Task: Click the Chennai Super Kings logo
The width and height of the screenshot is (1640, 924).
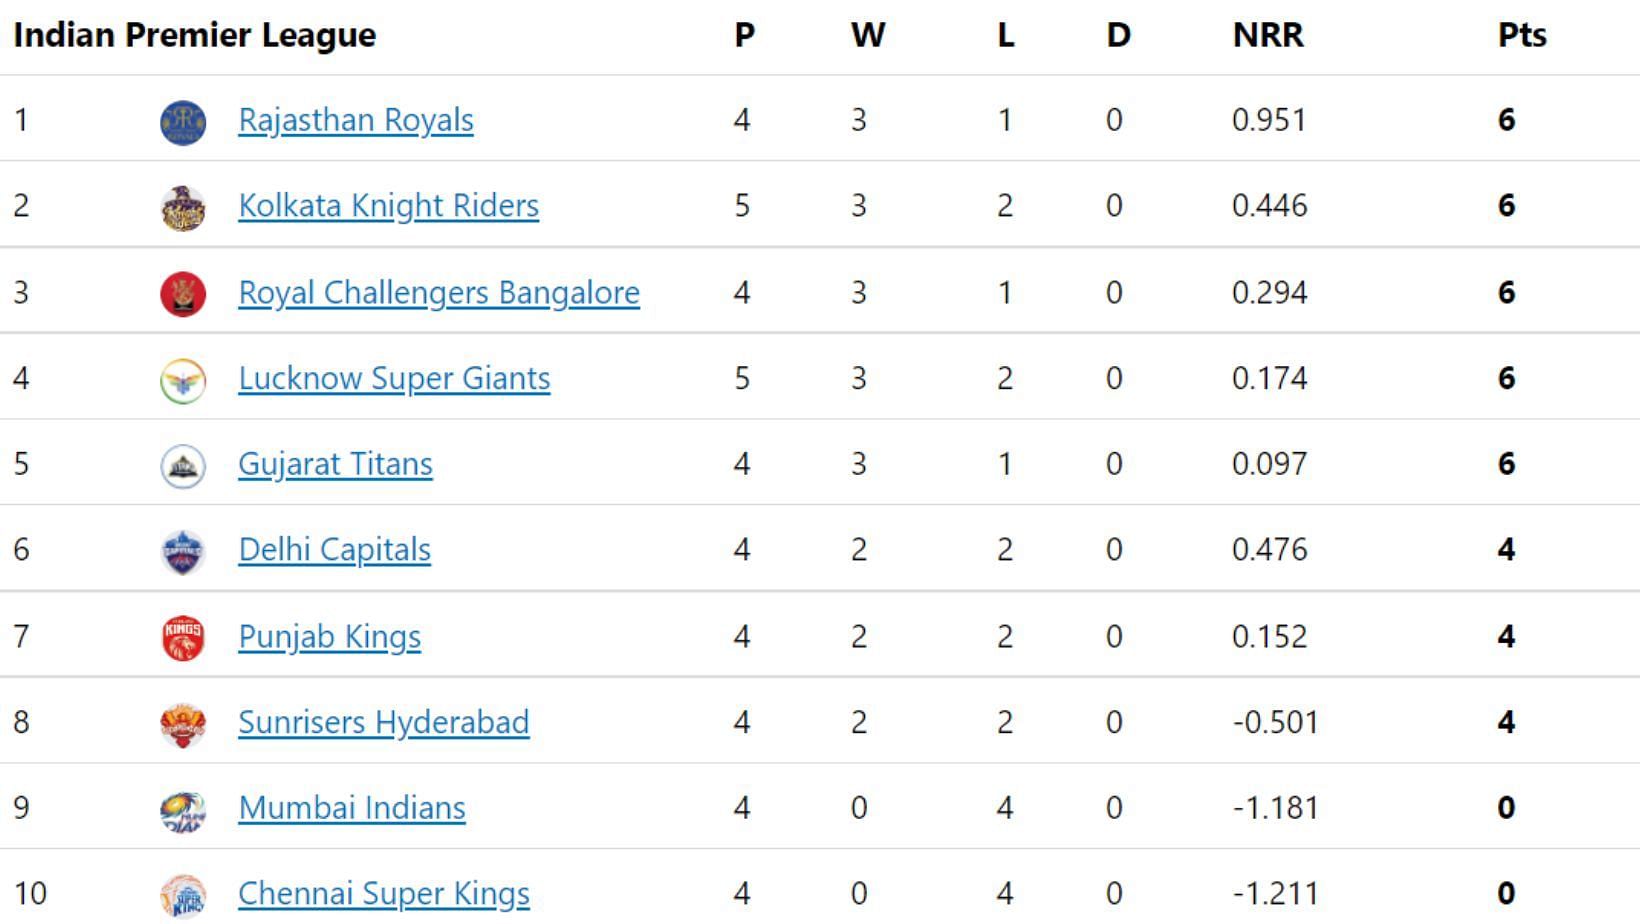Action: (x=183, y=896)
